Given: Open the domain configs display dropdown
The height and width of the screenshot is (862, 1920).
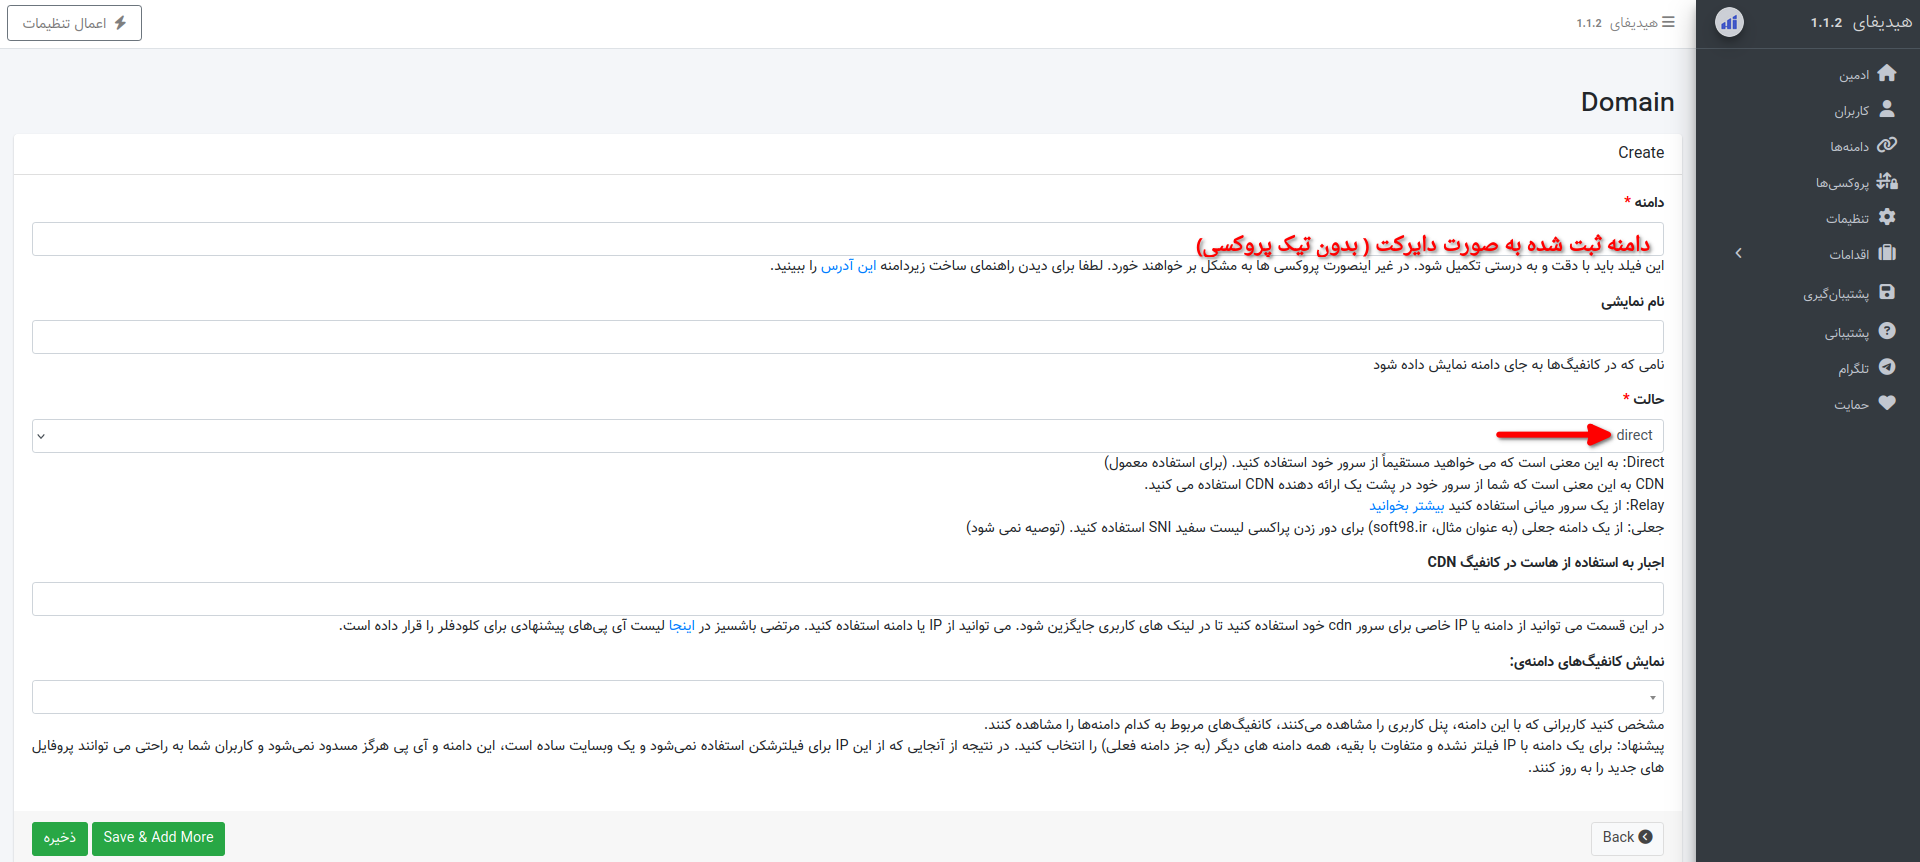Looking at the screenshot, I should pos(848,697).
